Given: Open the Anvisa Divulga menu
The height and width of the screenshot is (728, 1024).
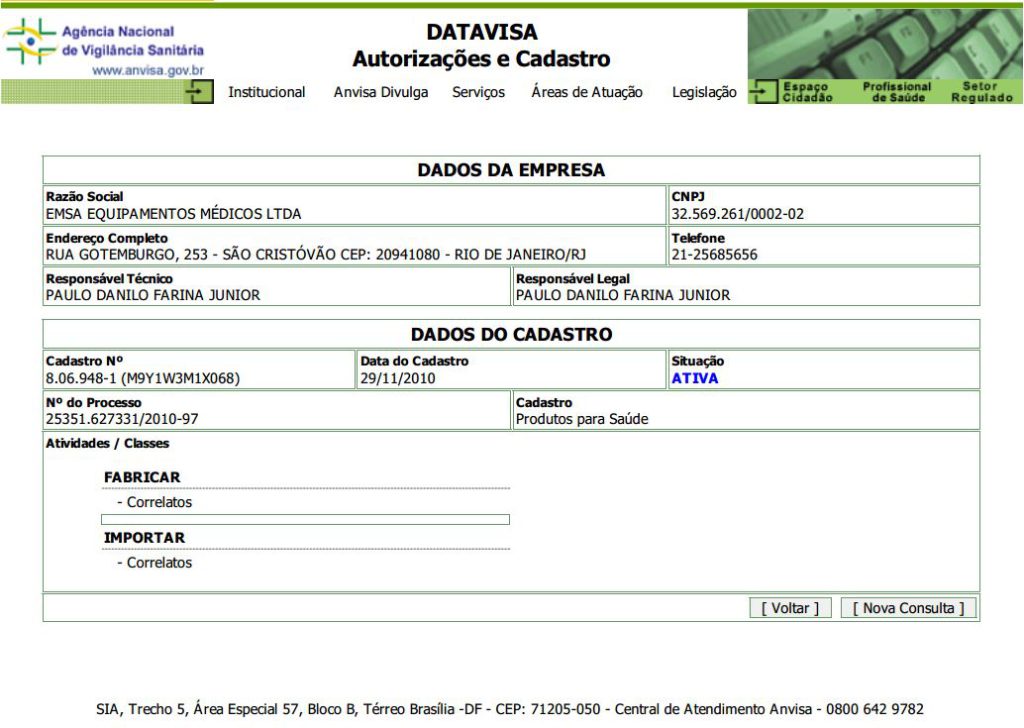Looking at the screenshot, I should point(381,92).
